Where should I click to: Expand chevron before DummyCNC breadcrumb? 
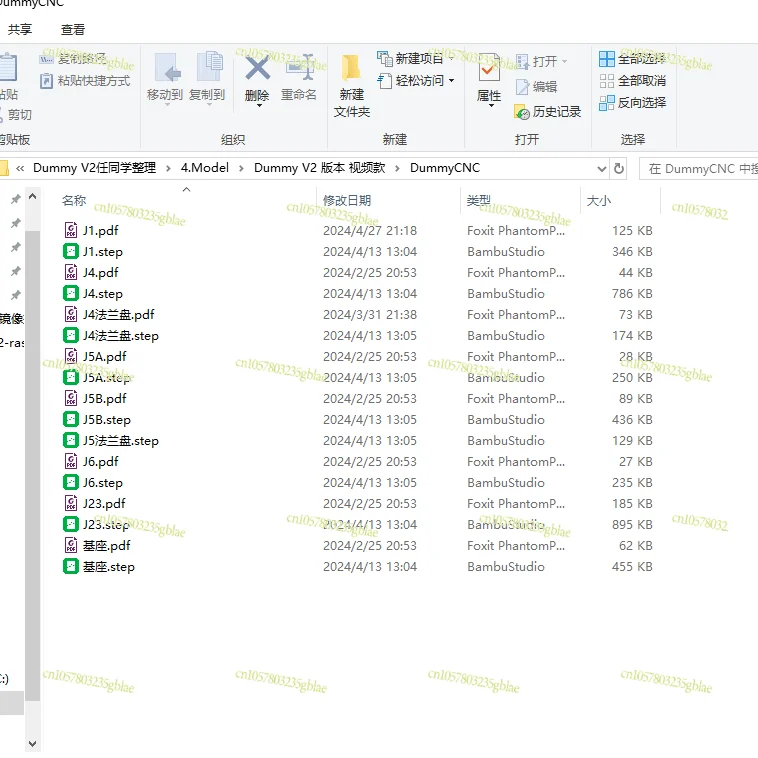[x=397, y=168]
